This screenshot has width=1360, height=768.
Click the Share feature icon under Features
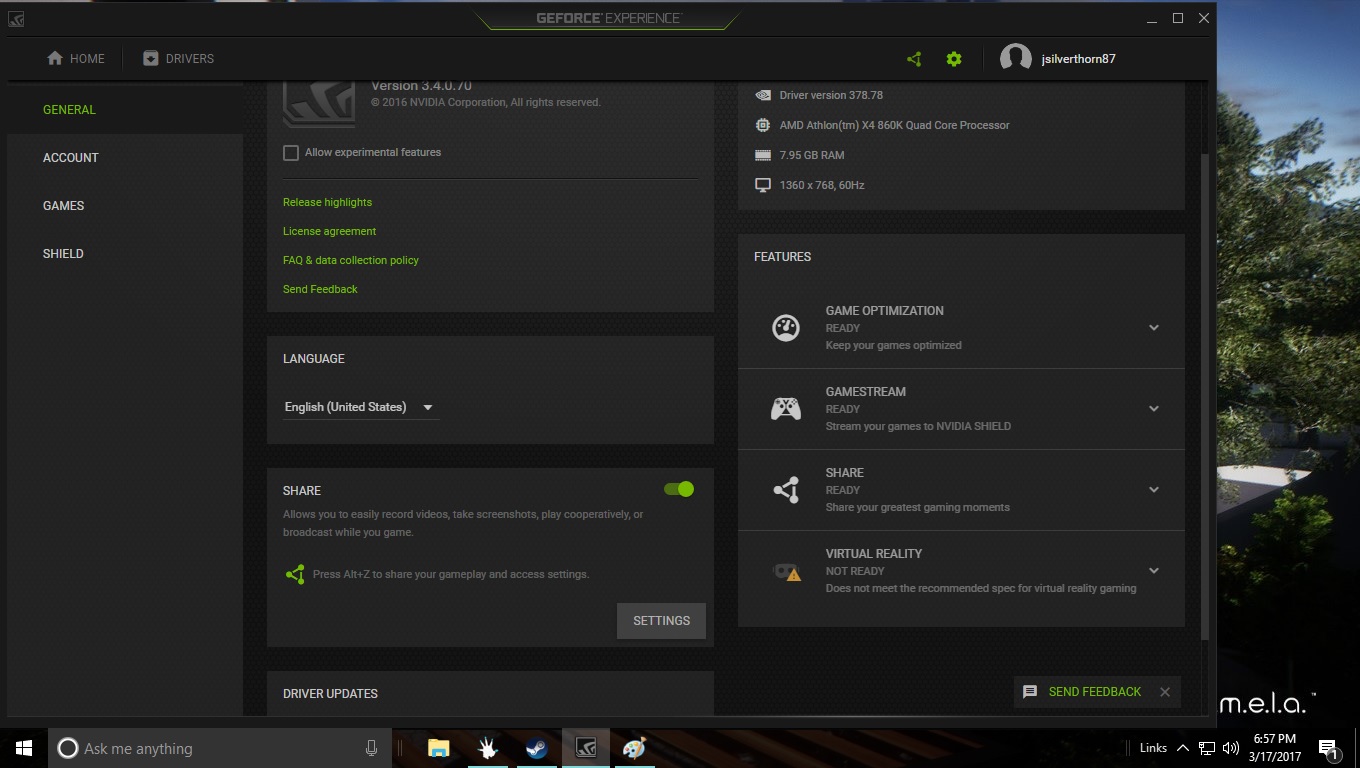[786, 490]
